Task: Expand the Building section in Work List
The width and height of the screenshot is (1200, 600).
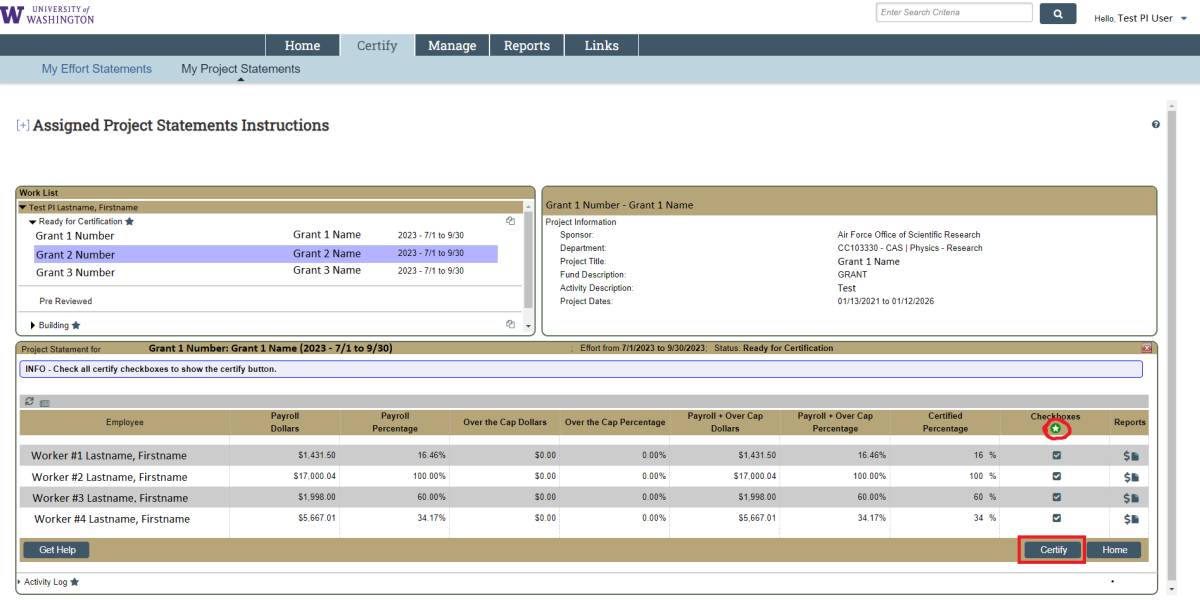Action: [x=33, y=325]
